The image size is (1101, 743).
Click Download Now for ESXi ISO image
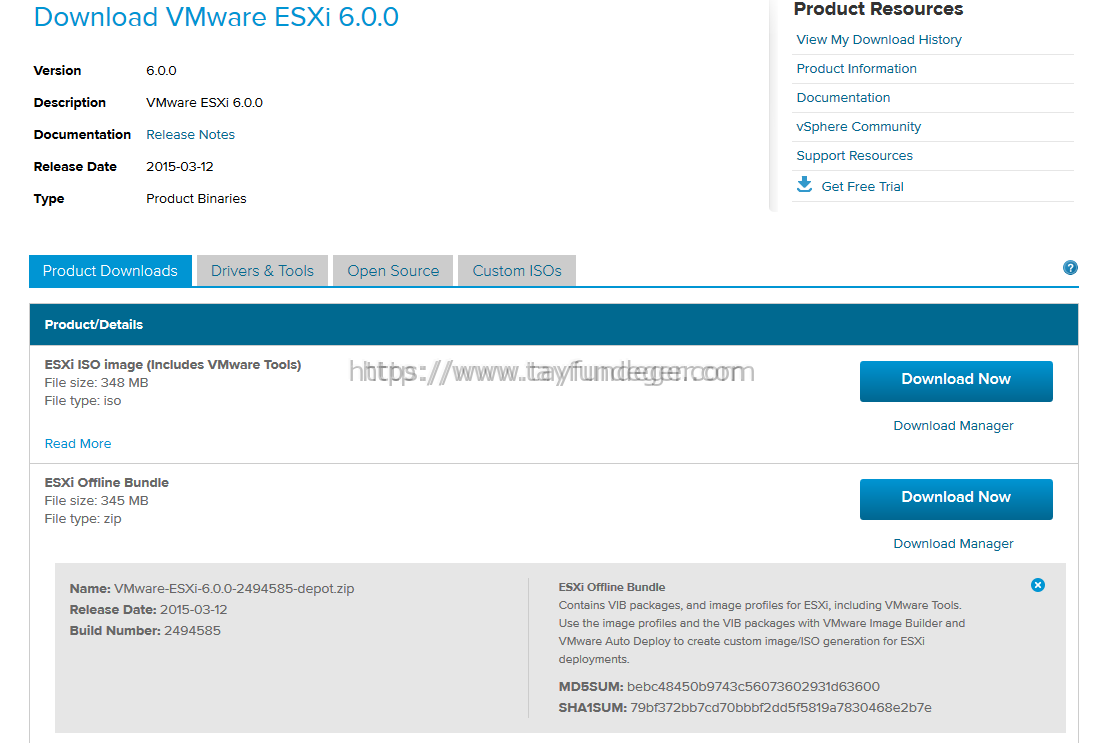(x=956, y=381)
